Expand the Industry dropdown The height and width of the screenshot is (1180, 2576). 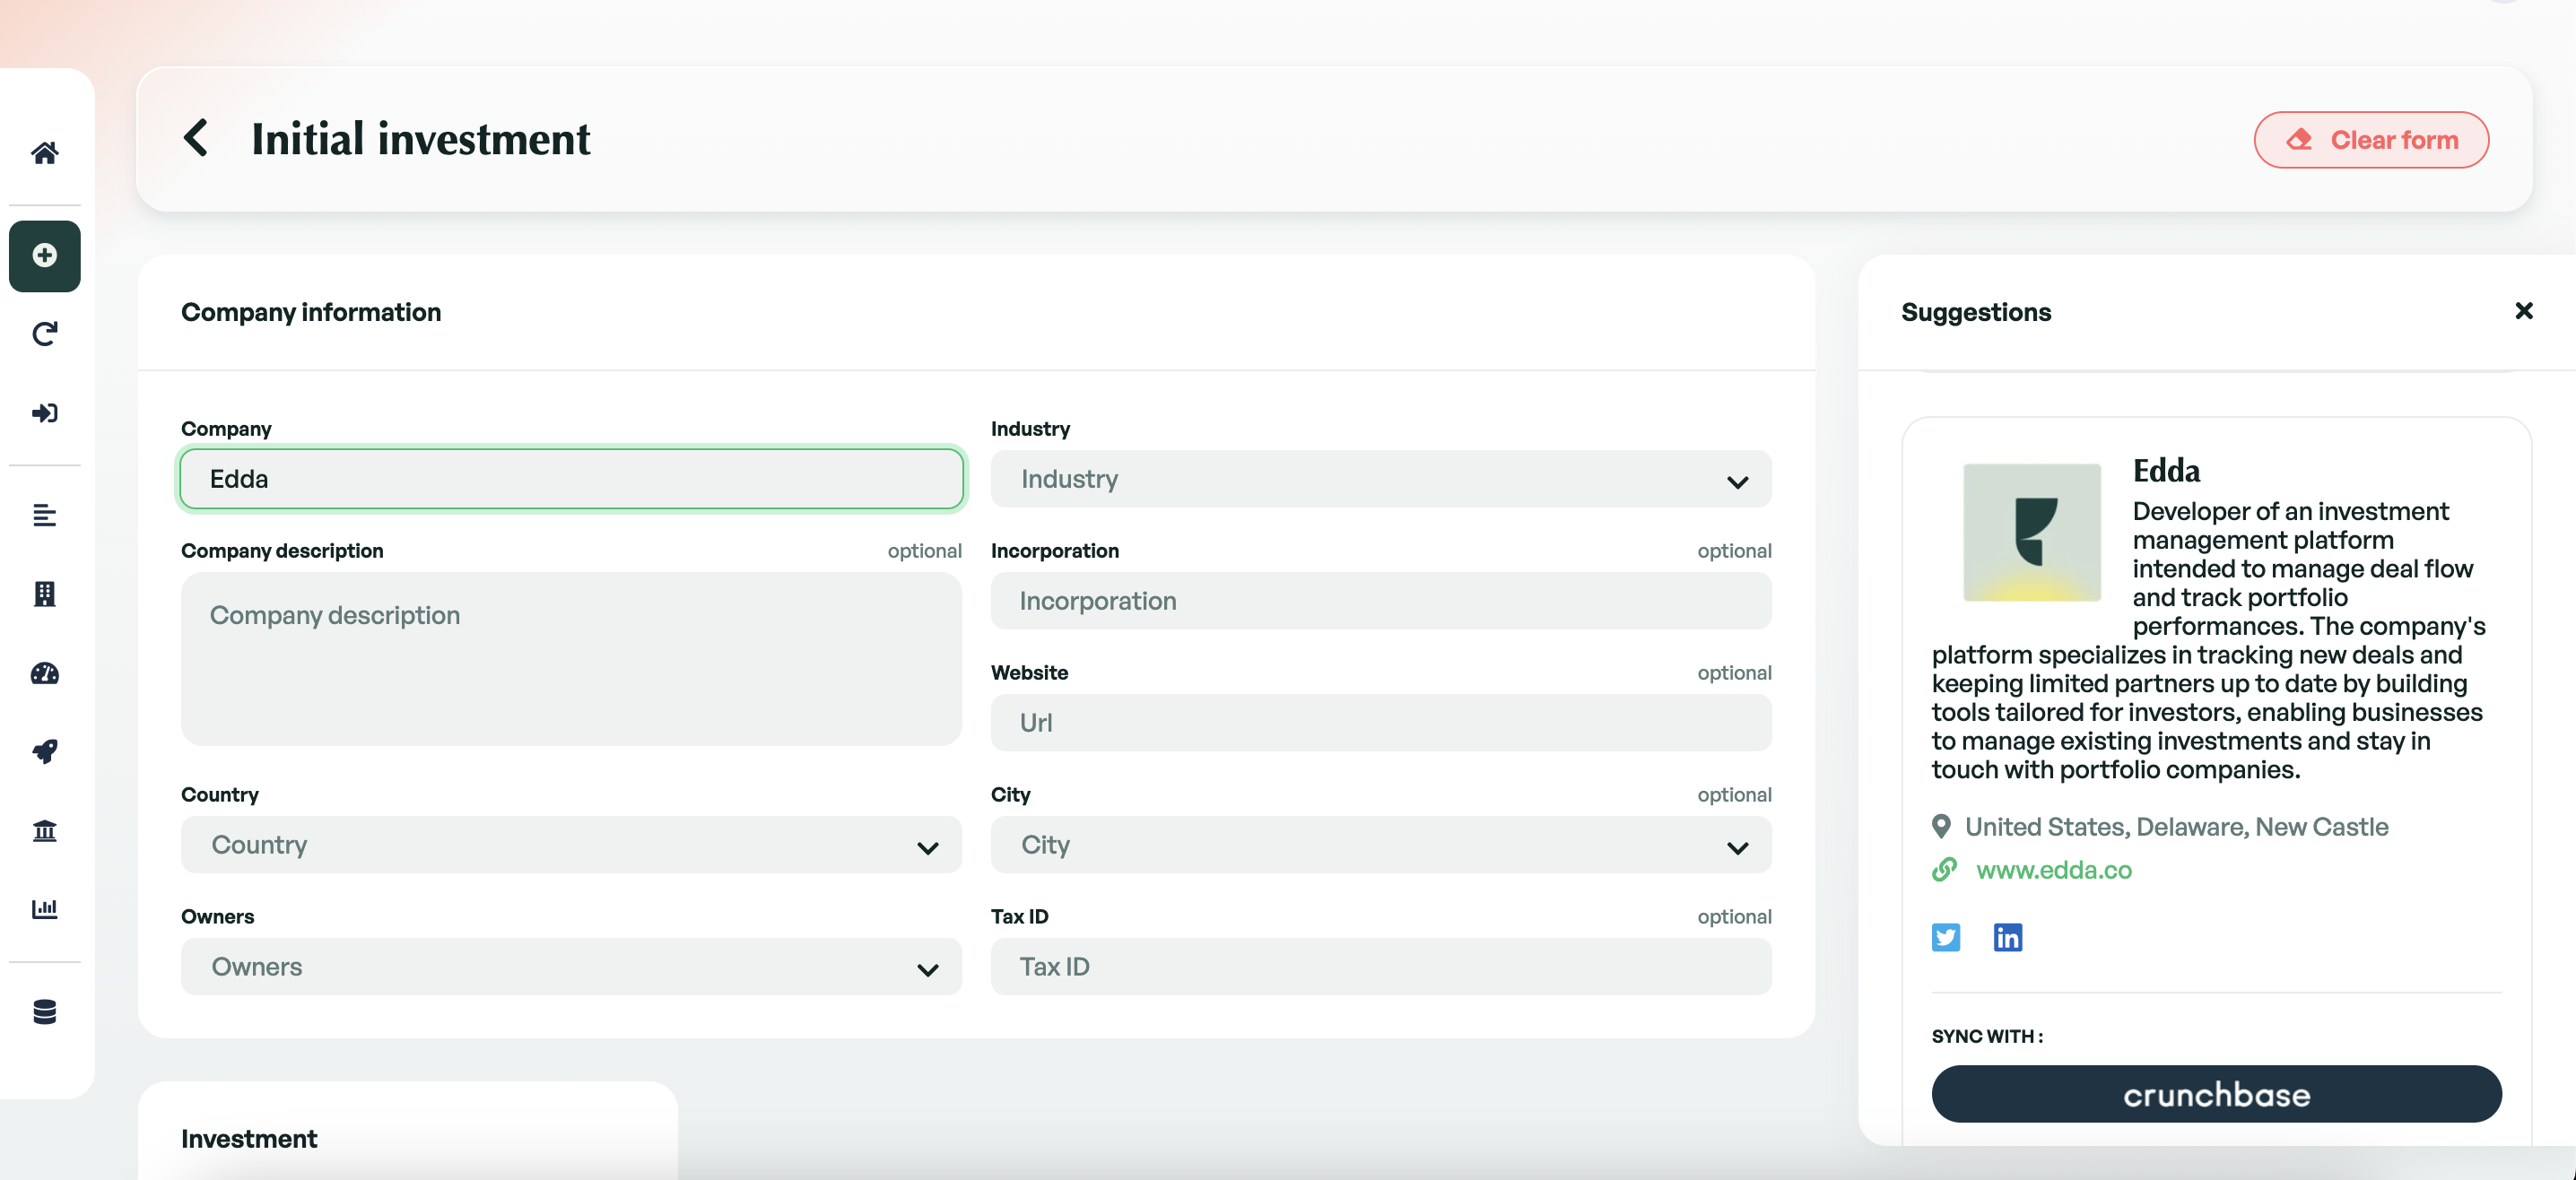[1380, 480]
